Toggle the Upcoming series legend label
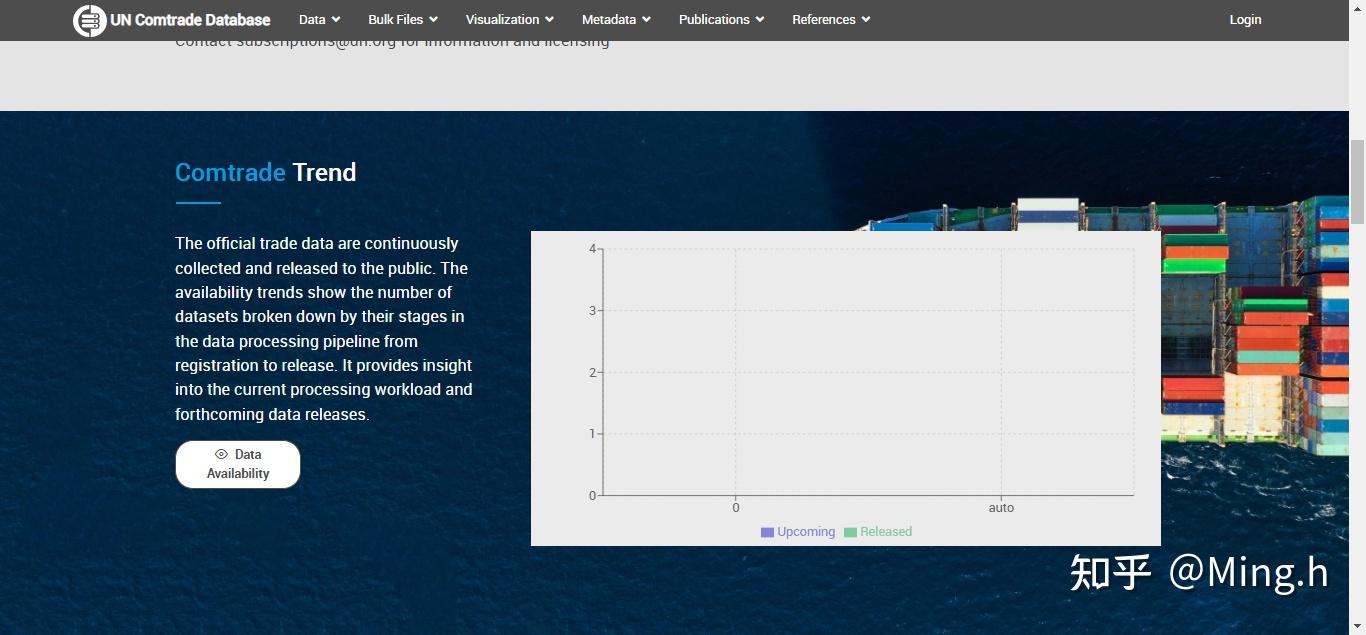1366x635 pixels. pyautogui.click(x=806, y=532)
